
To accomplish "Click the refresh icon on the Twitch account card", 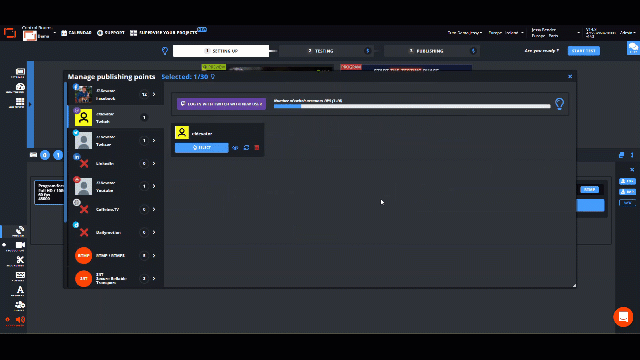I will pos(247,147).
